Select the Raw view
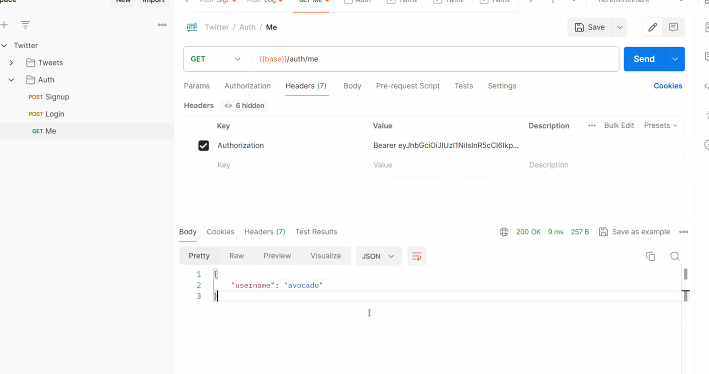Viewport: 709px width, 374px height. [236, 256]
